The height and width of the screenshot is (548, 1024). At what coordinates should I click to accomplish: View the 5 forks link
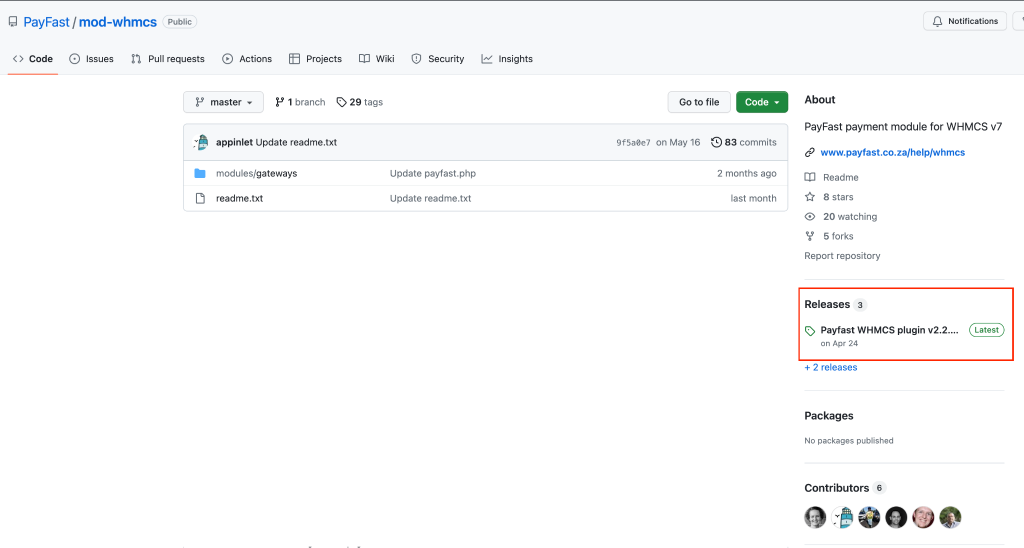[x=838, y=236]
